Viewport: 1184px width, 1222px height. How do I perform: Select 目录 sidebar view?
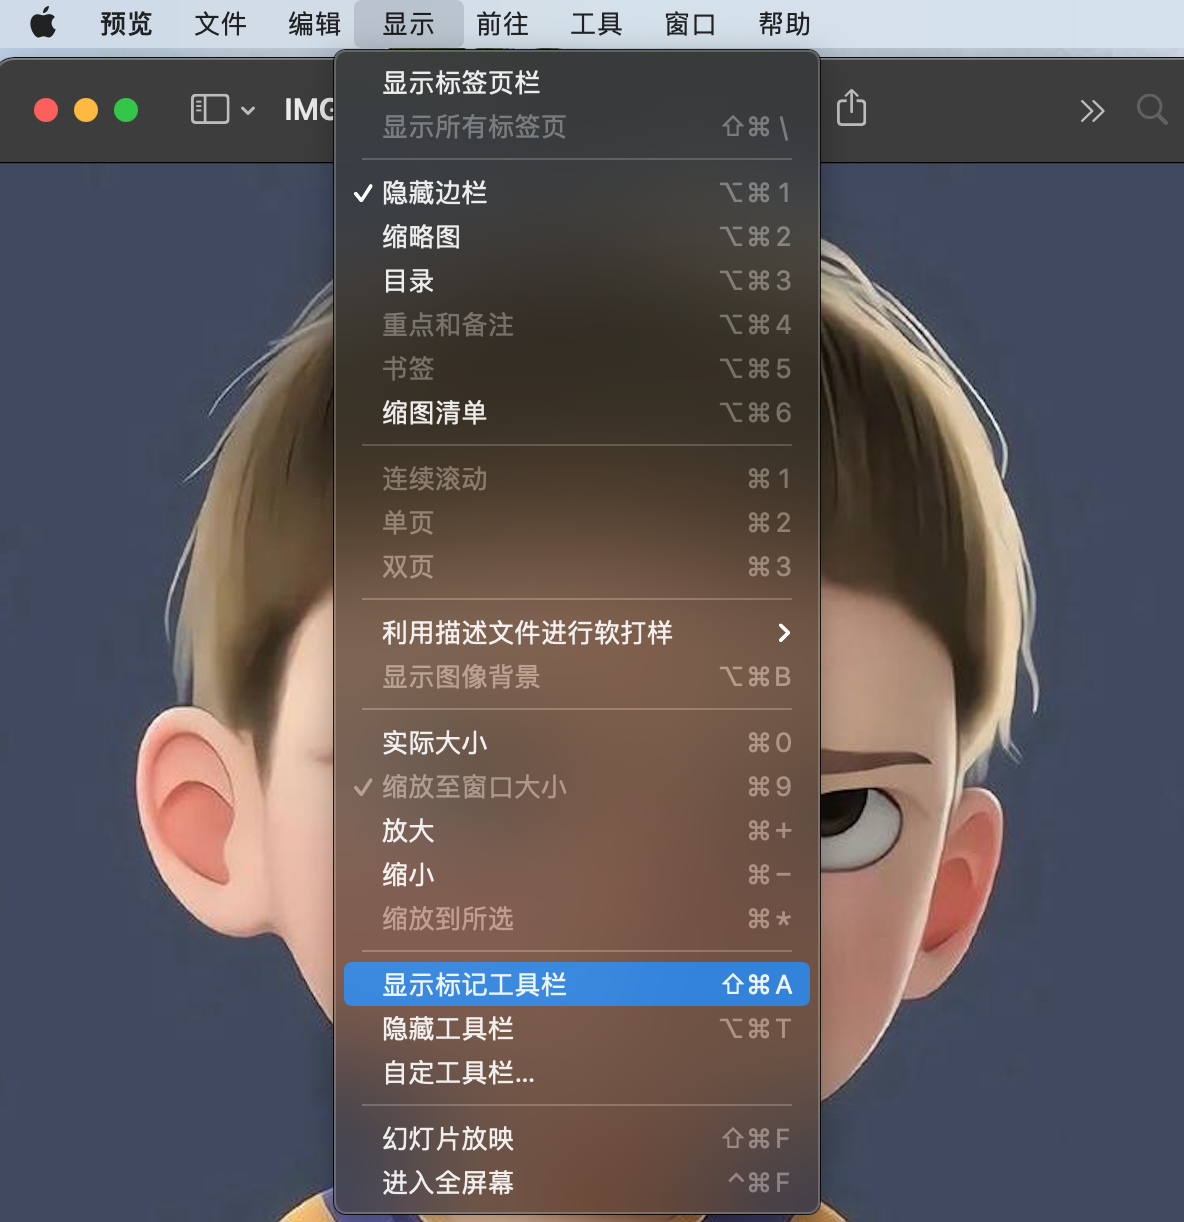pos(577,281)
